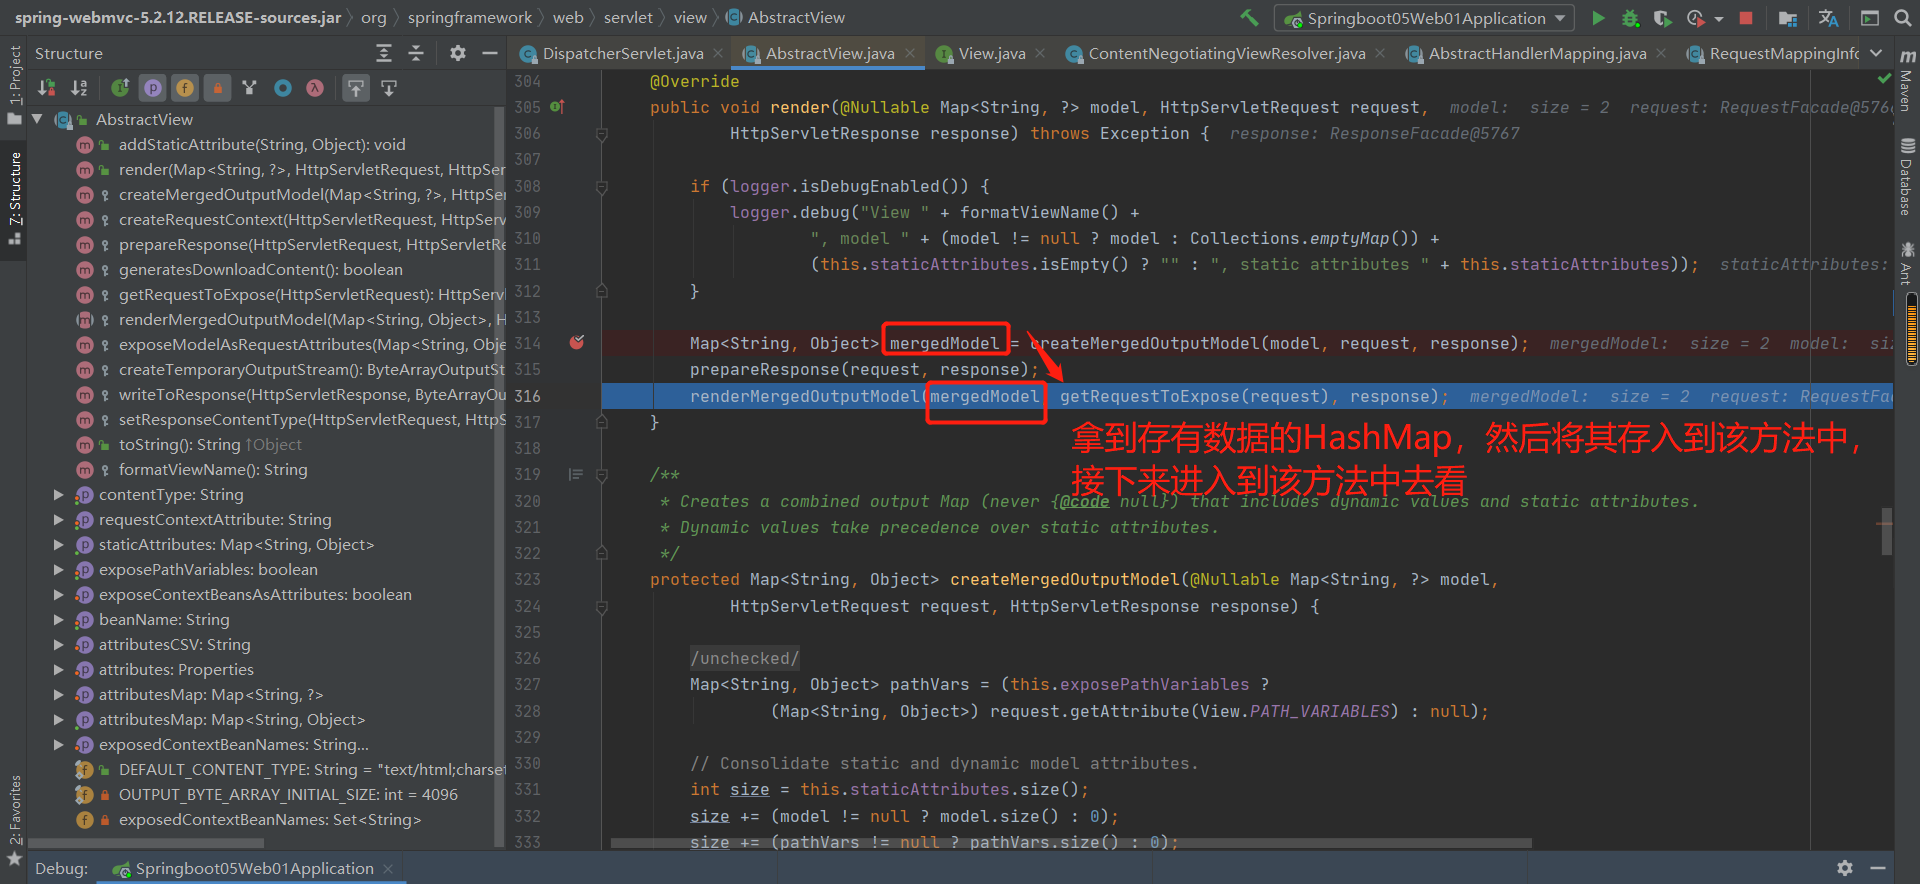Open the Ant tool window on right

[1907, 264]
